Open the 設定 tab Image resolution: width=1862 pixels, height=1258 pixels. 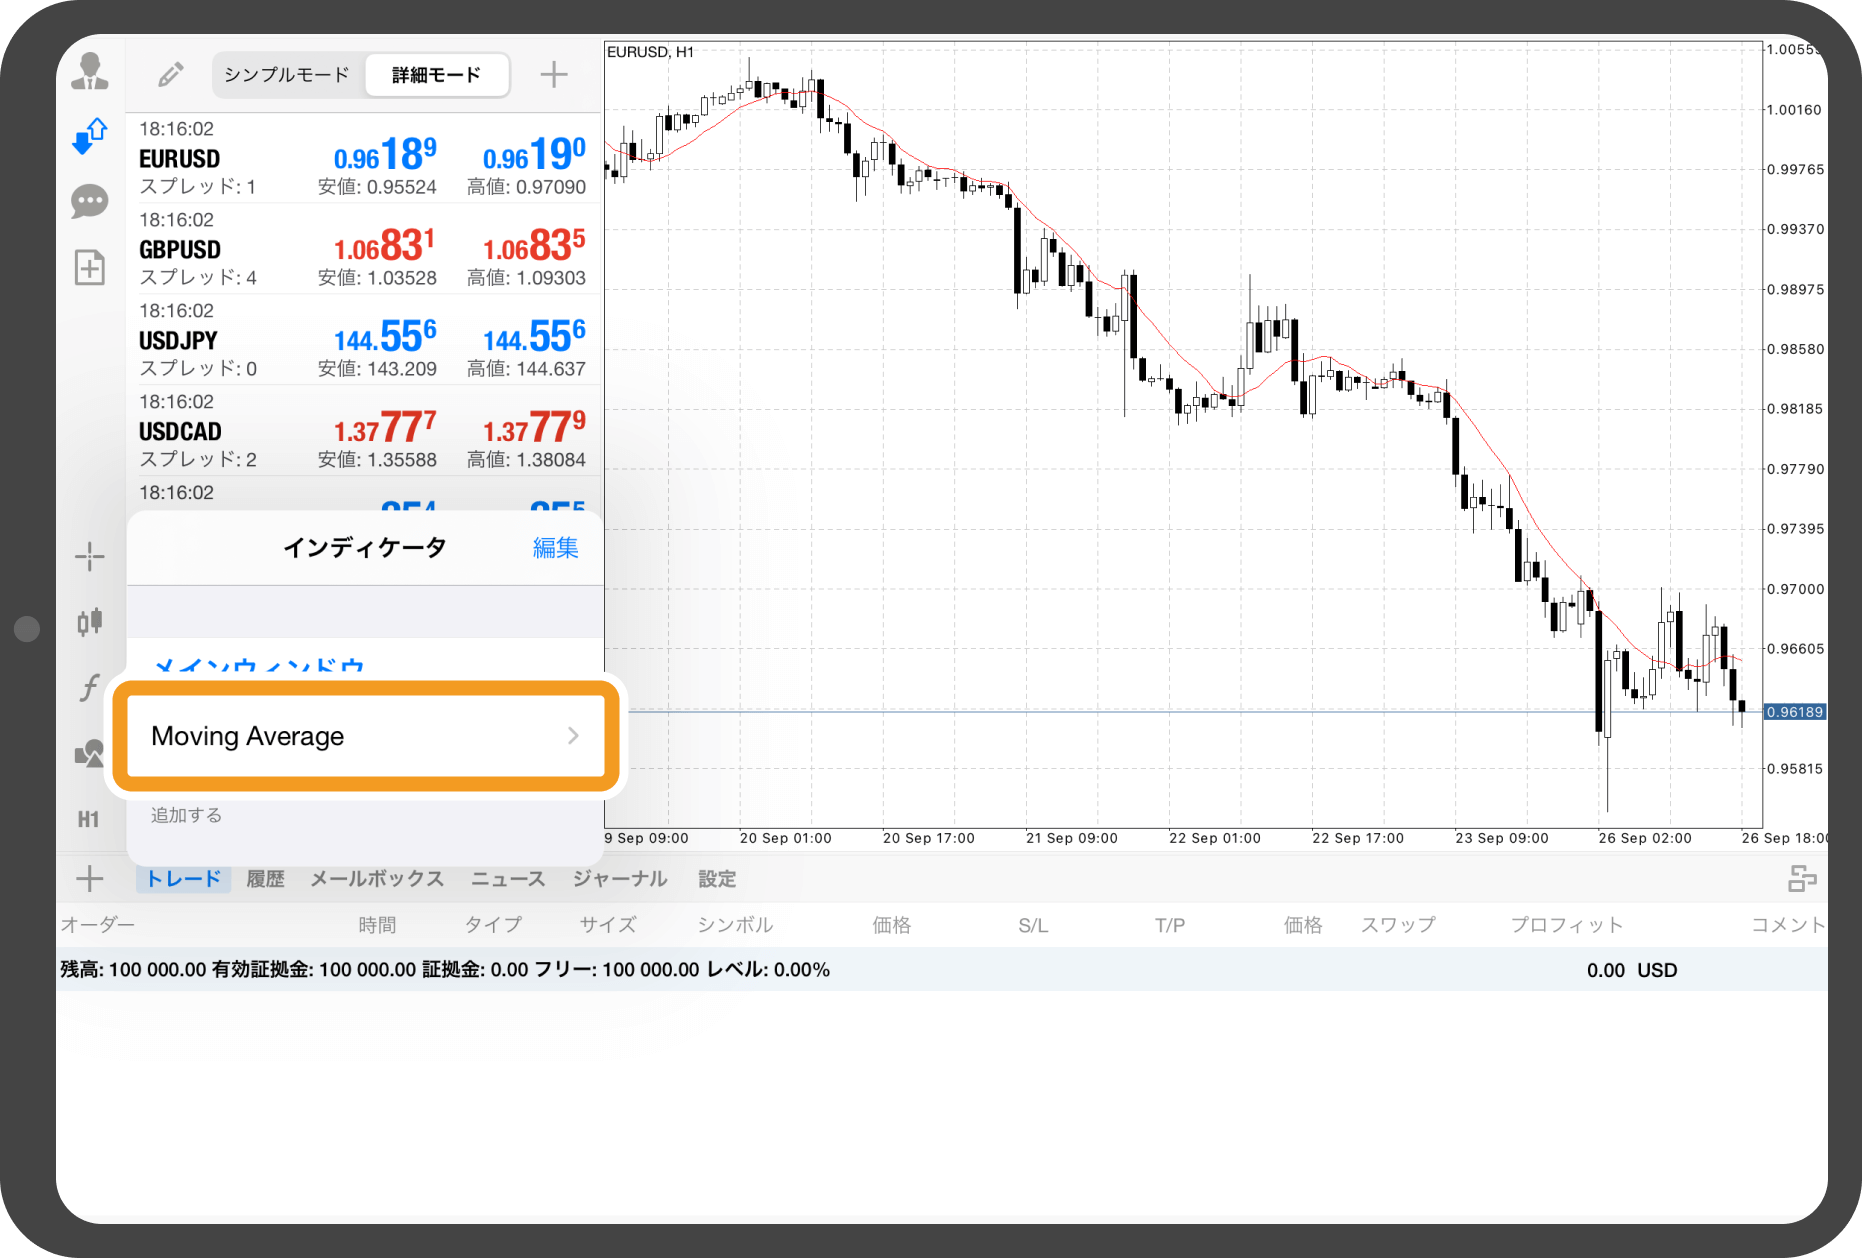717,879
